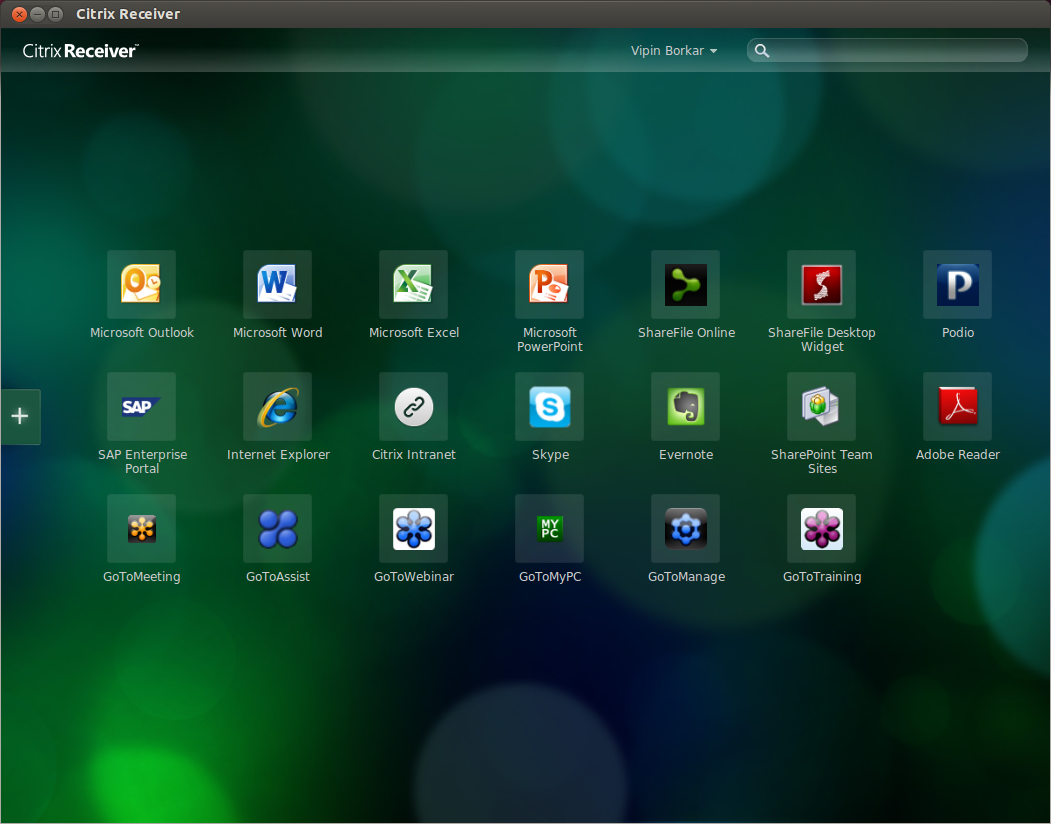This screenshot has width=1051, height=824.
Task: Open ShareFile Online app
Action: (x=685, y=285)
